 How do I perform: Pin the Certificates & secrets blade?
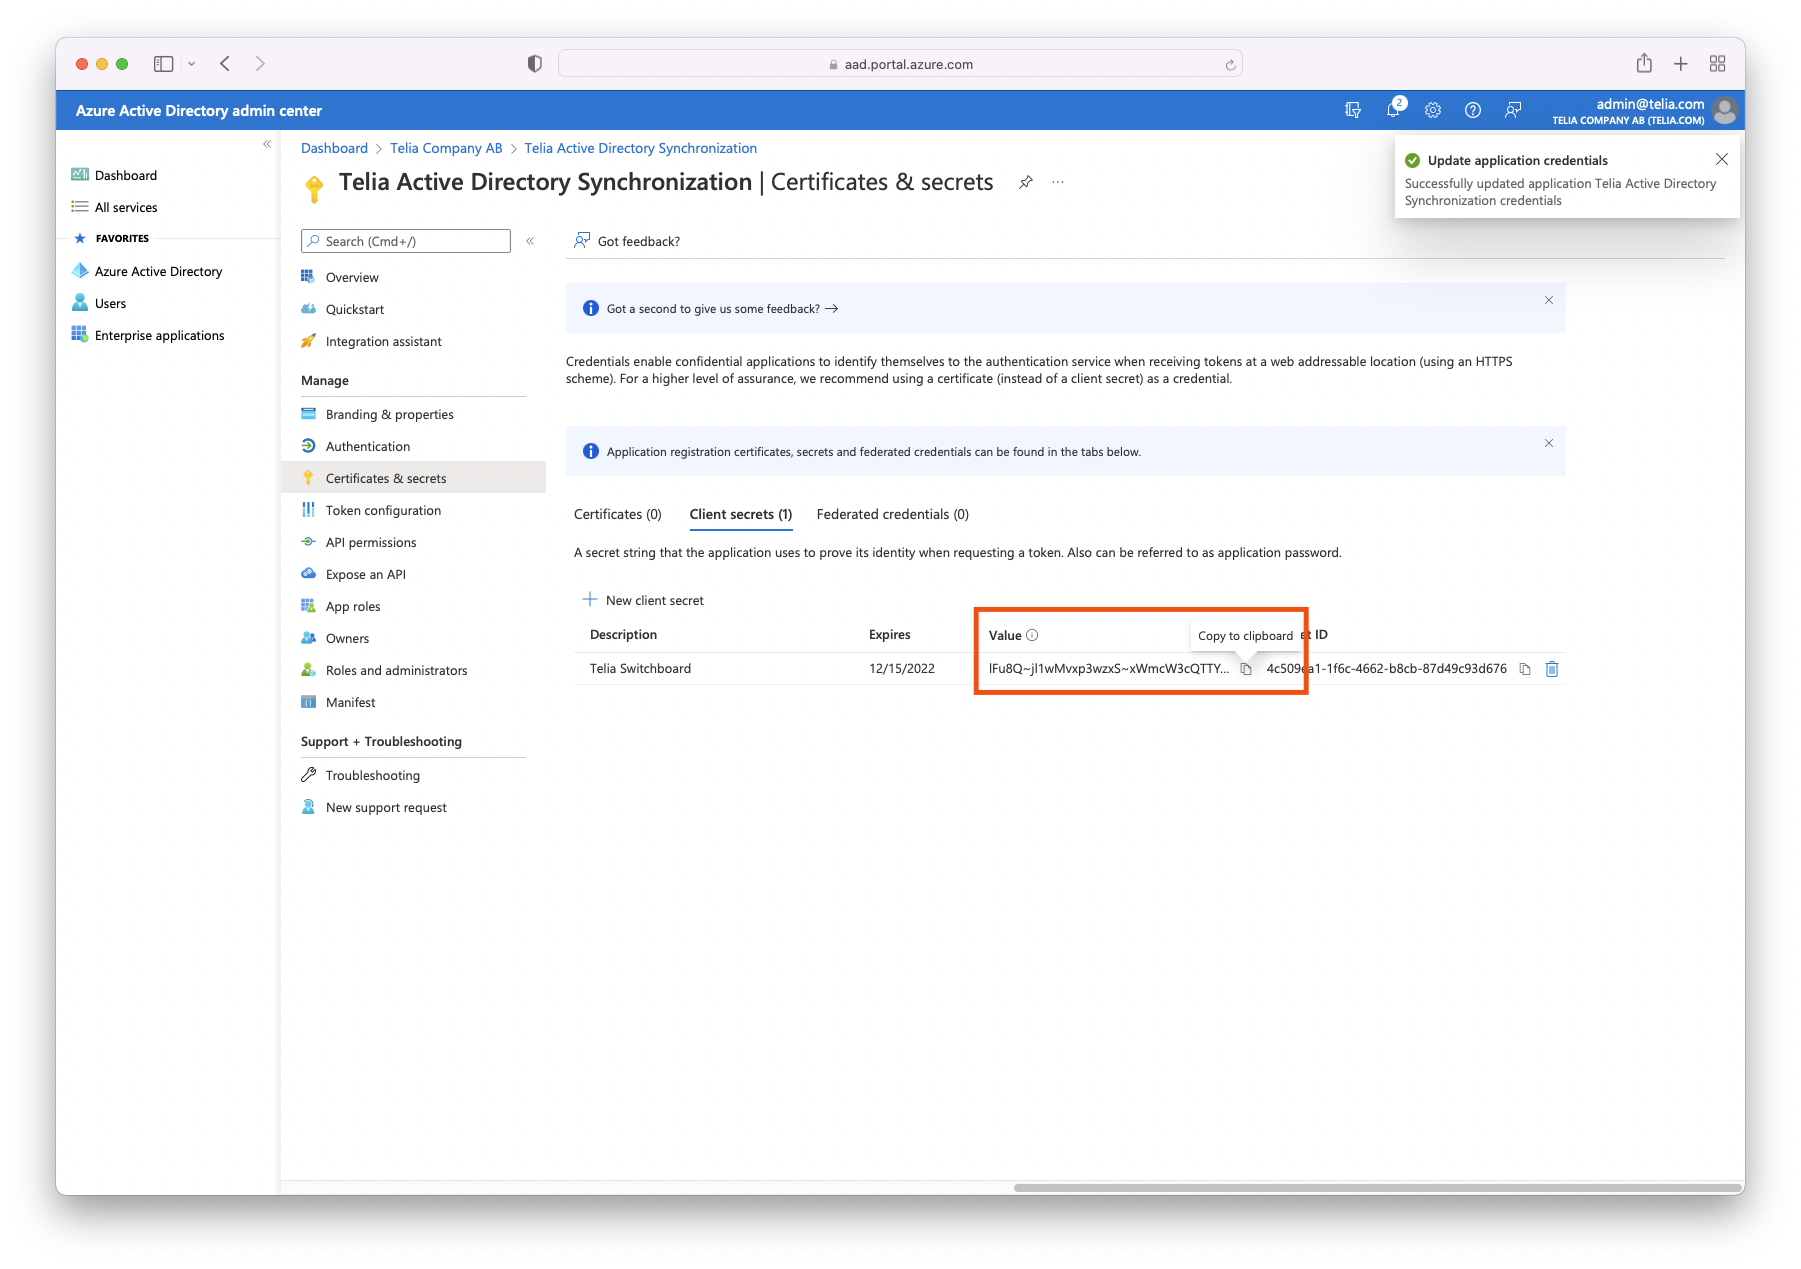[x=1026, y=182]
